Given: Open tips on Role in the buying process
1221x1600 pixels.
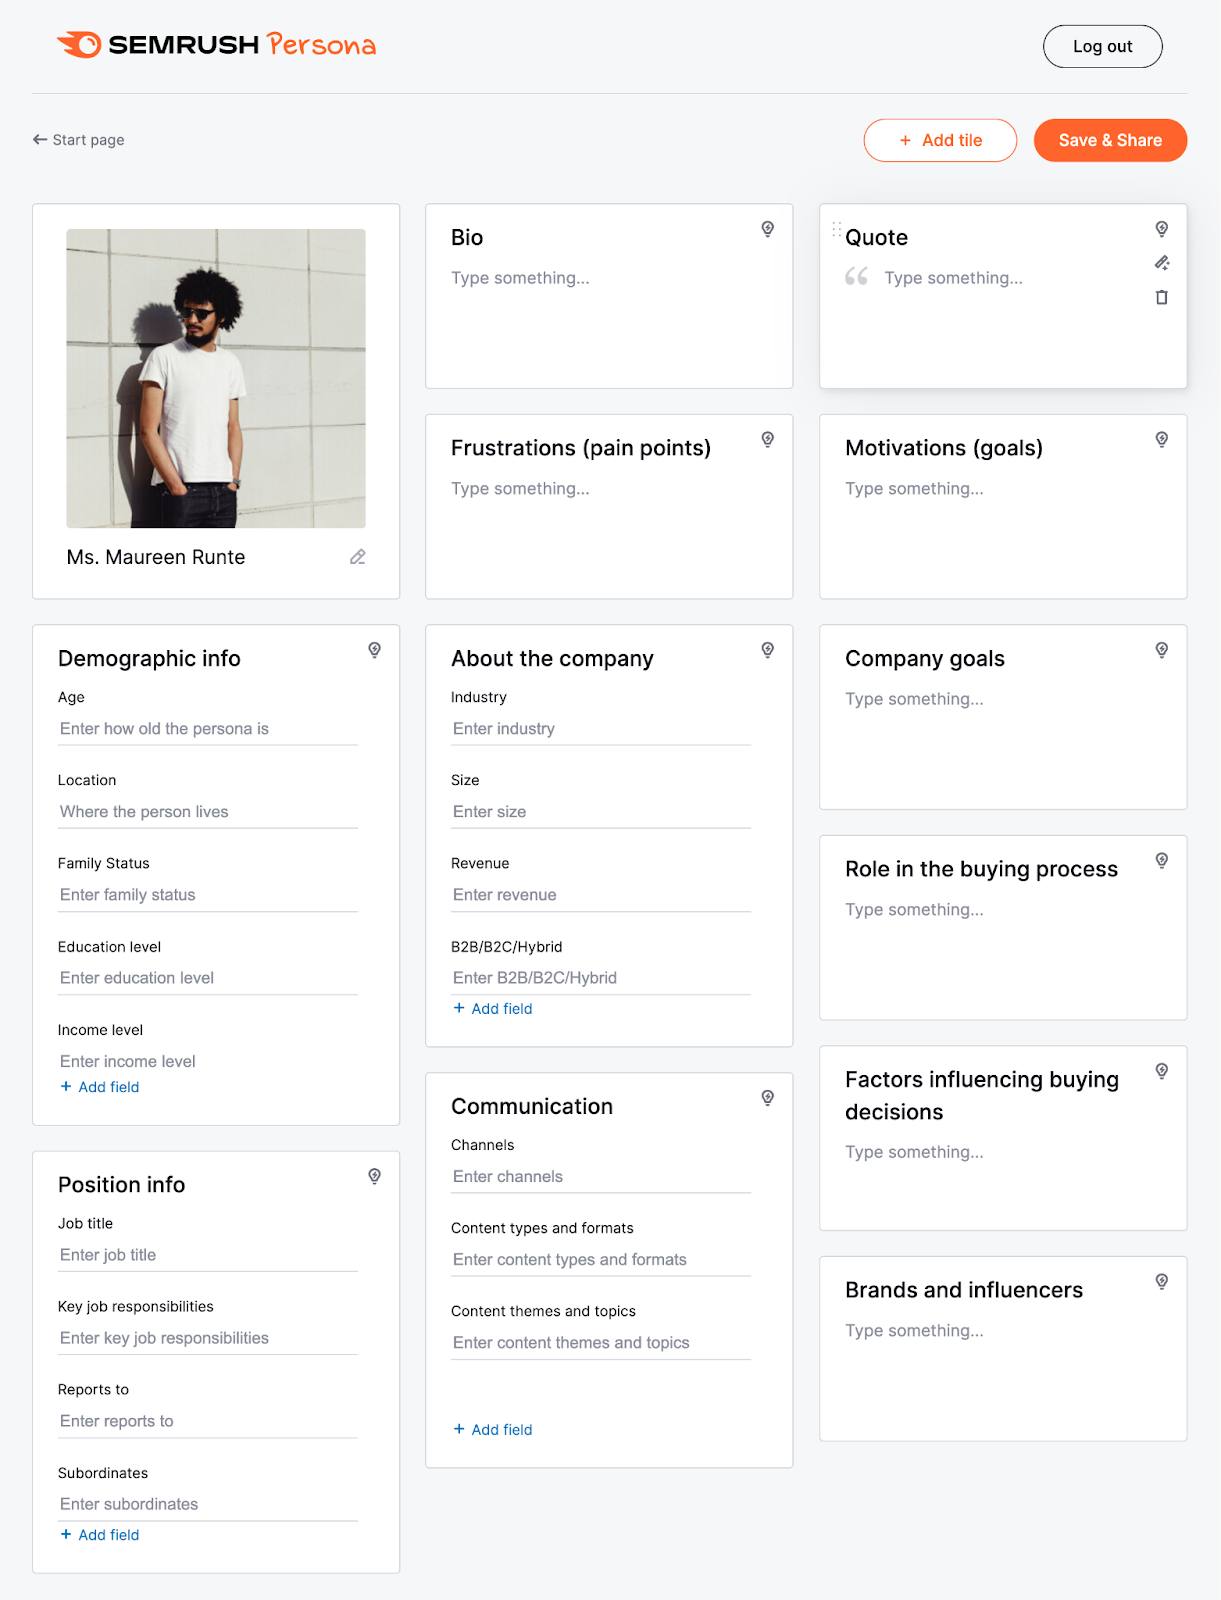Looking at the screenshot, I should (1161, 860).
